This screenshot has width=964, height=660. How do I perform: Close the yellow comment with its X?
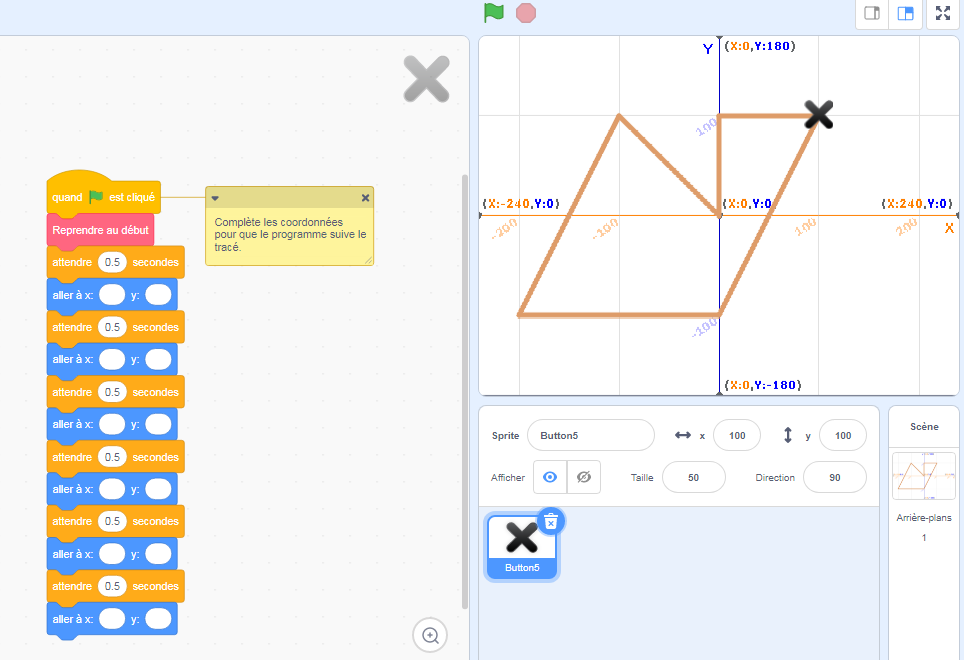364,197
